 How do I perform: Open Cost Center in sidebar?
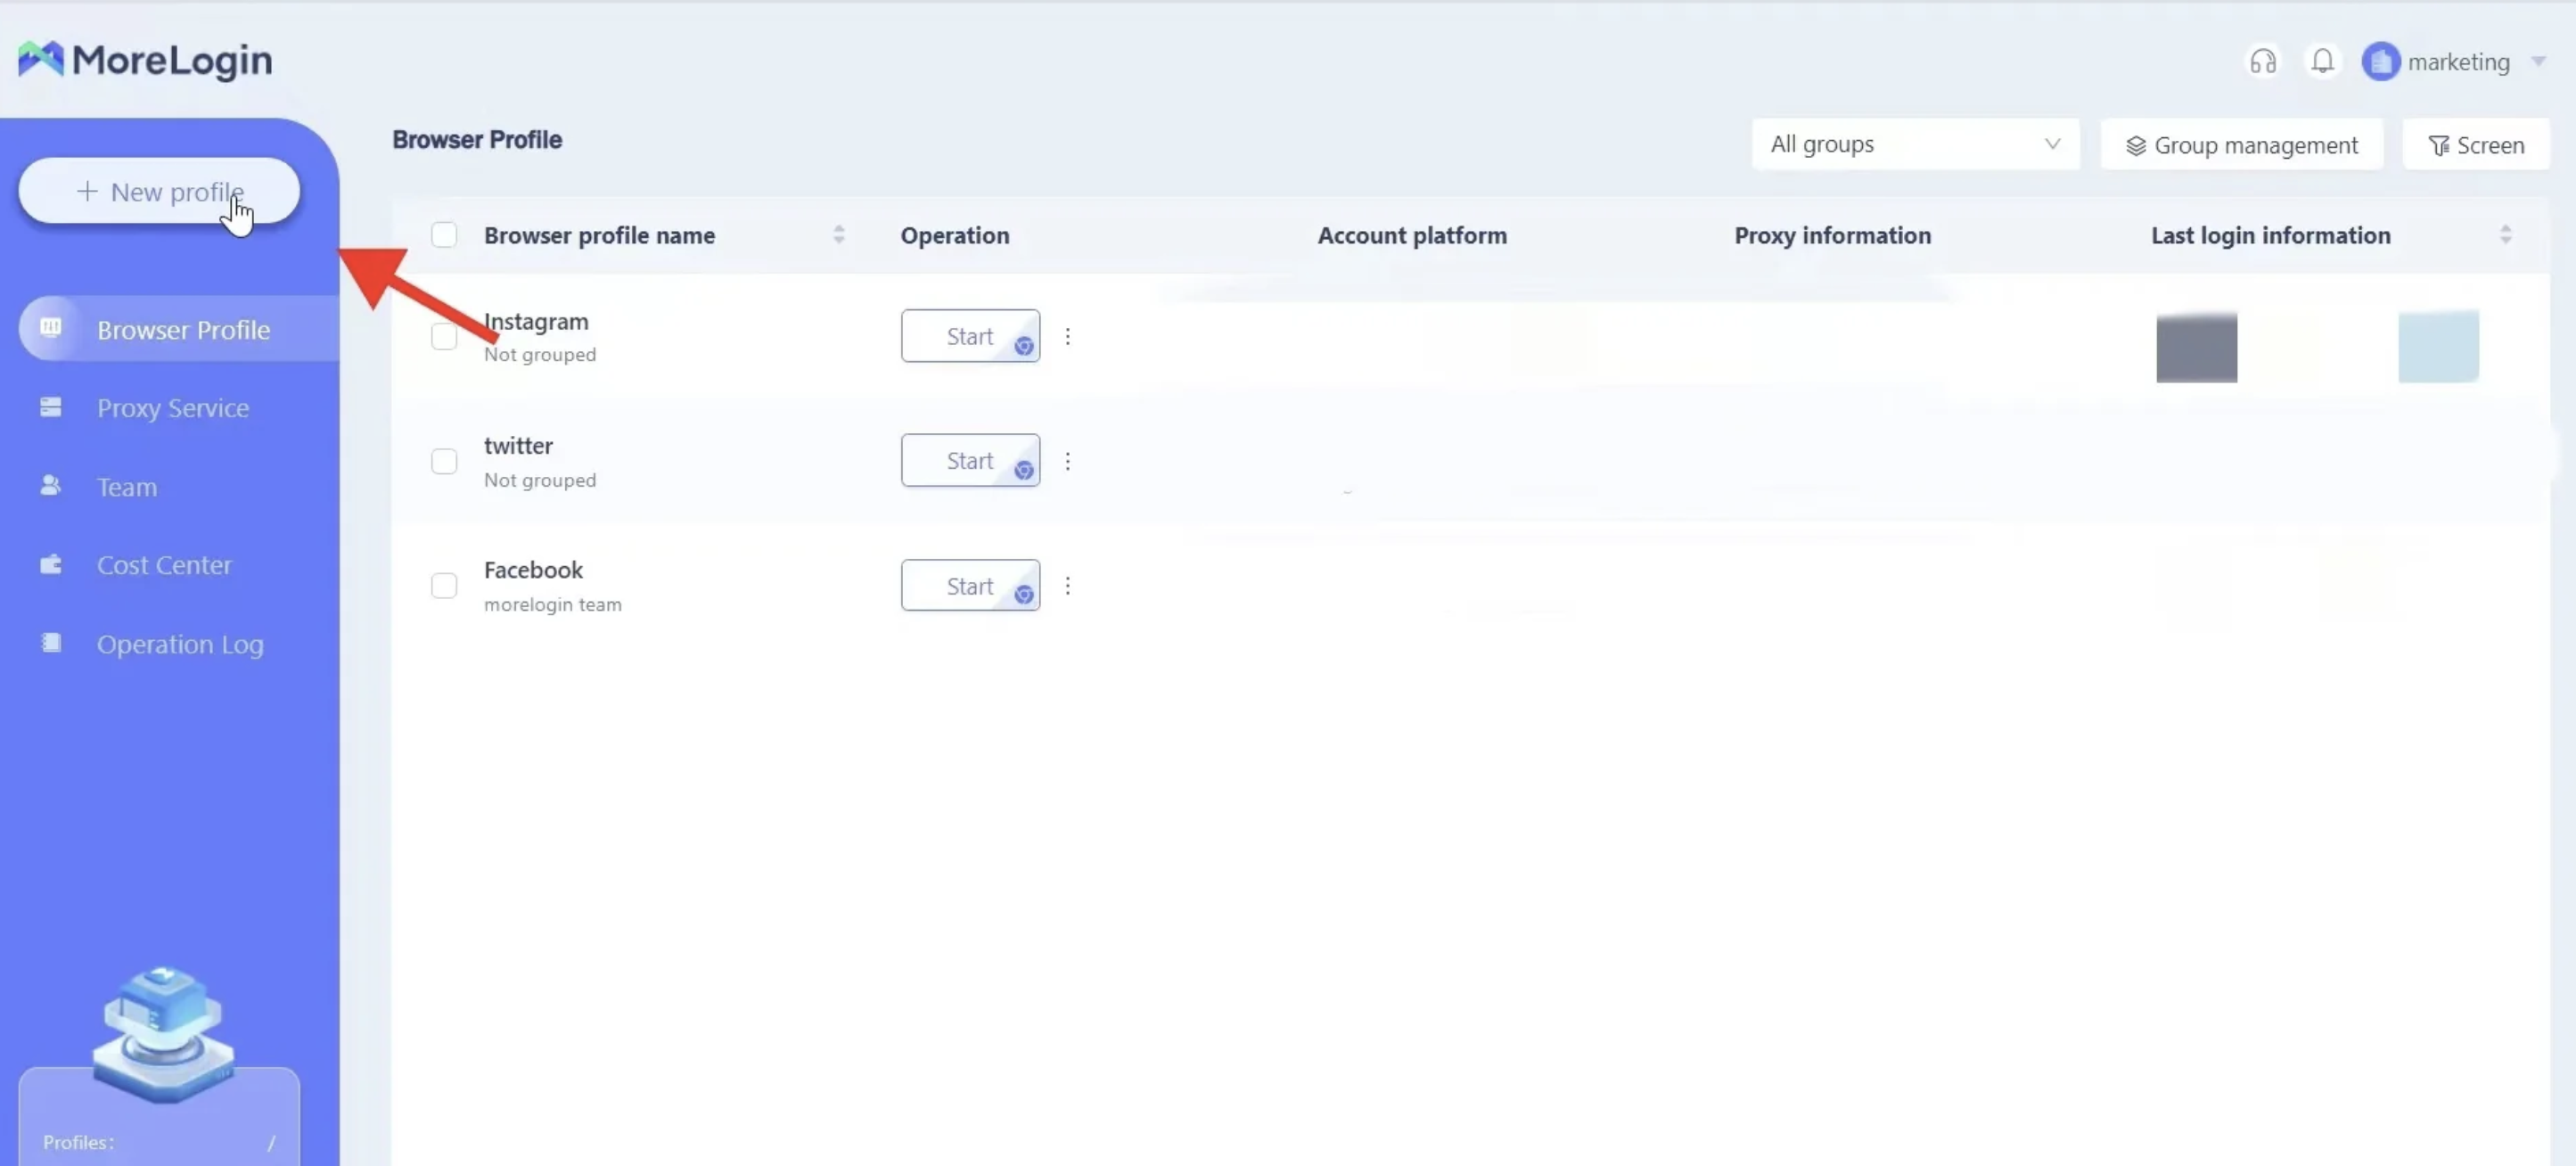164,564
